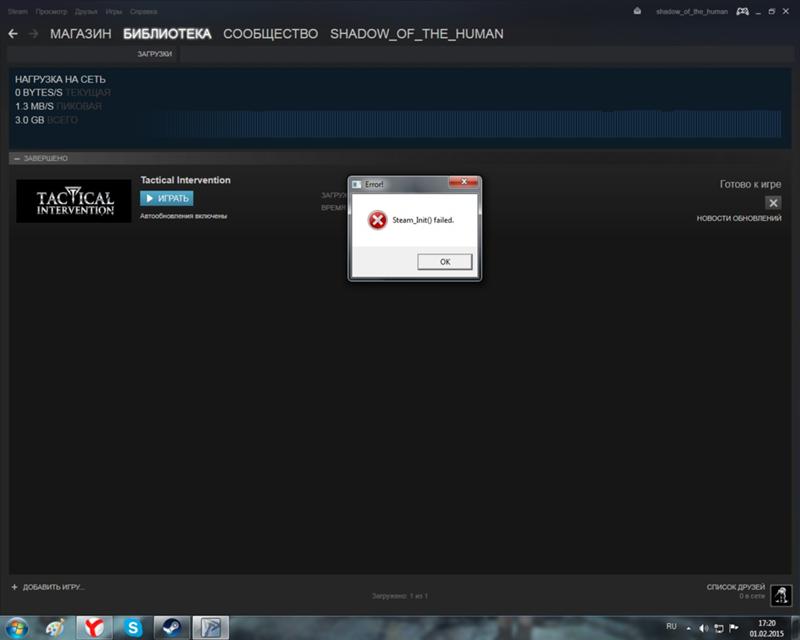Click the Steam_Init() failed message text
Image resolution: width=800 pixels, height=640 pixels.
pyautogui.click(x=422, y=220)
